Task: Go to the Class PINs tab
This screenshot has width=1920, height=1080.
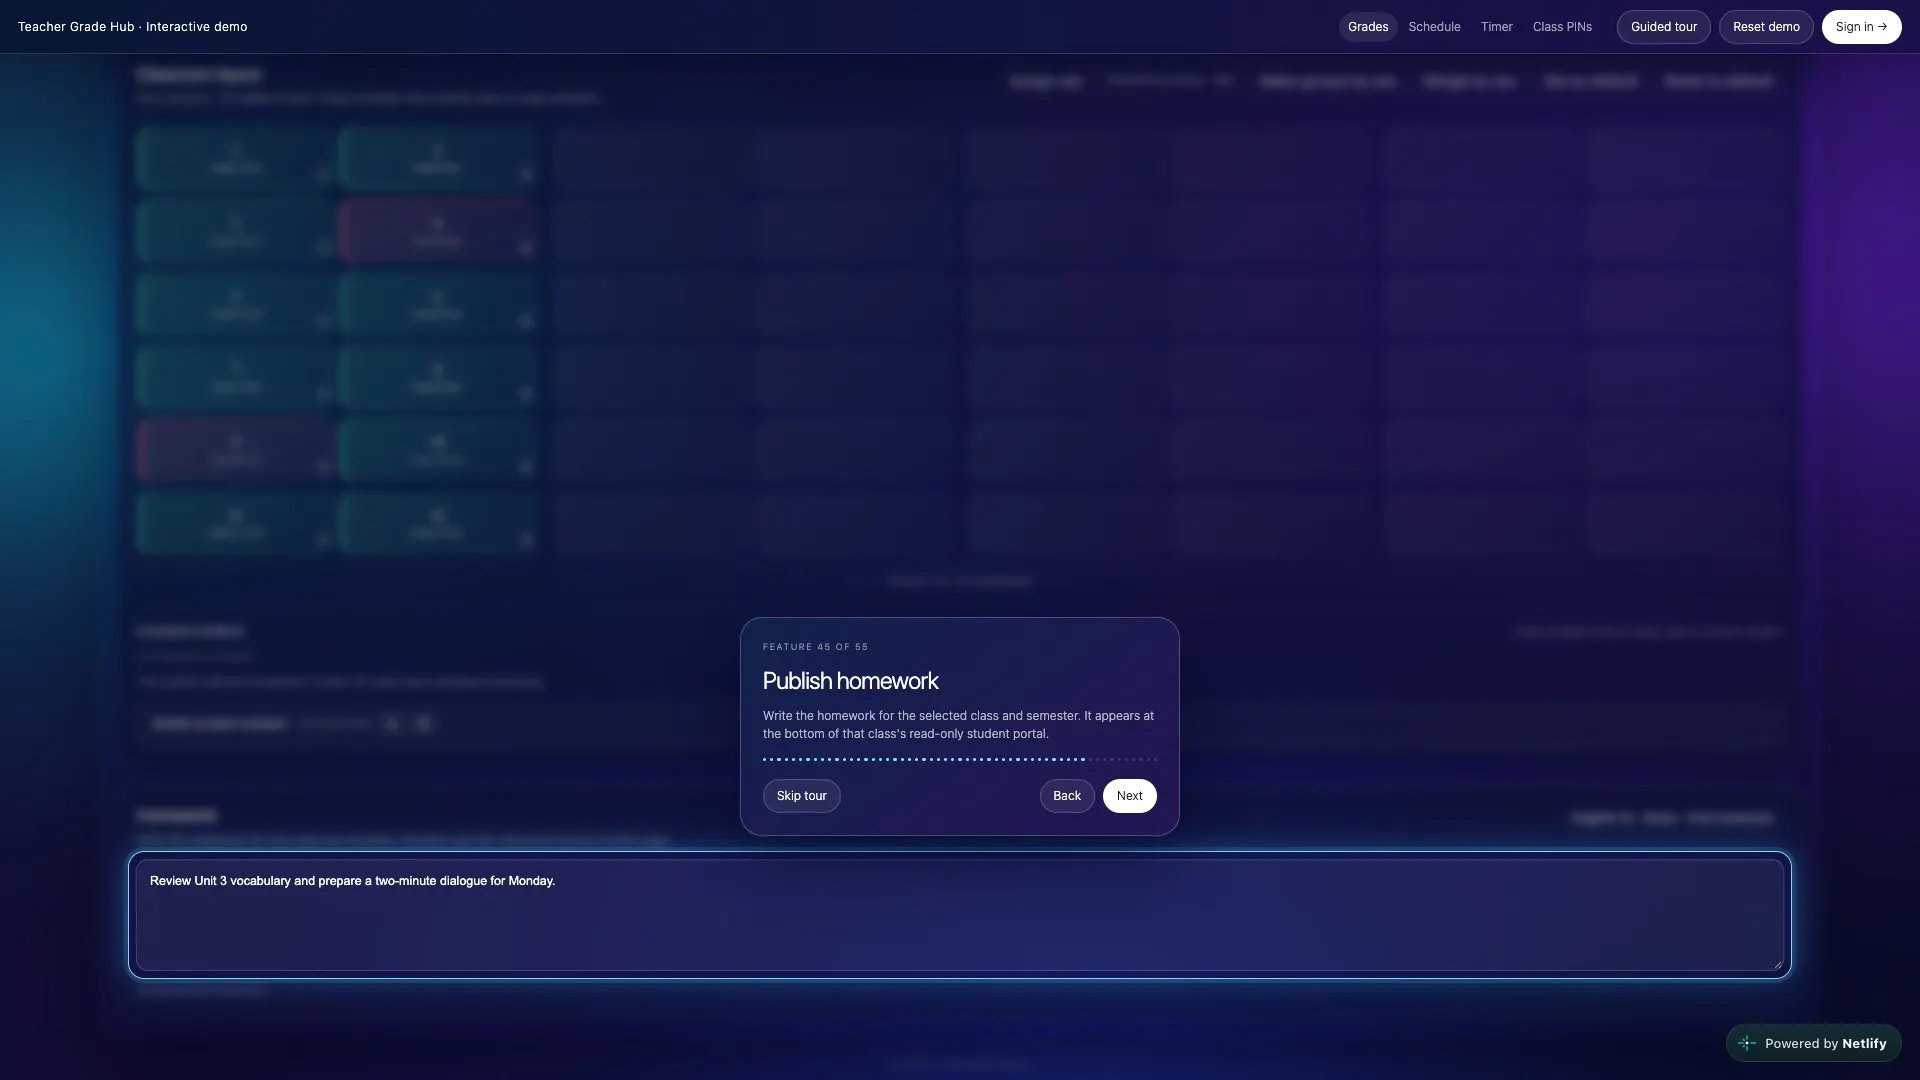Action: coord(1562,27)
